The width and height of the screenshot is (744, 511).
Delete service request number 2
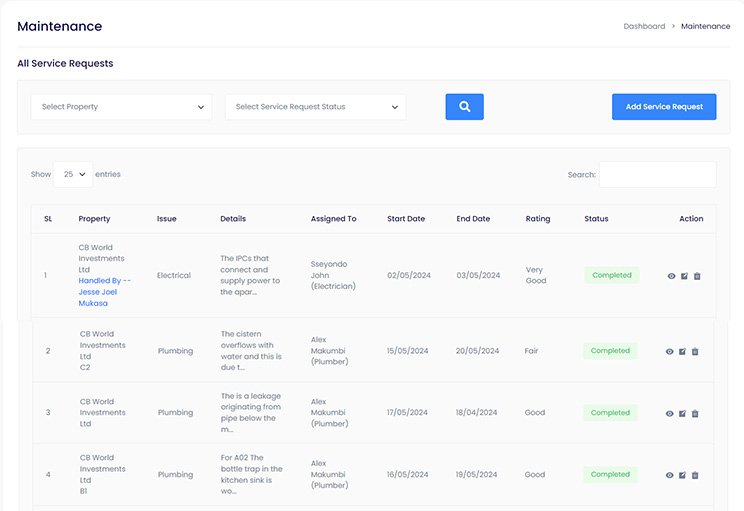click(695, 352)
